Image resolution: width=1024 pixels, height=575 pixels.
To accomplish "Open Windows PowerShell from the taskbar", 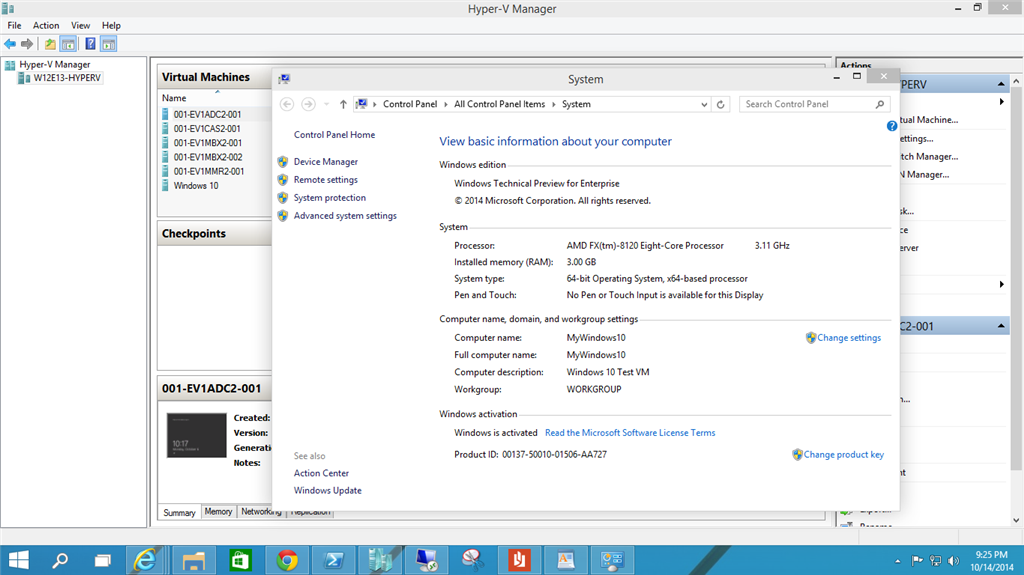I will tap(334, 560).
